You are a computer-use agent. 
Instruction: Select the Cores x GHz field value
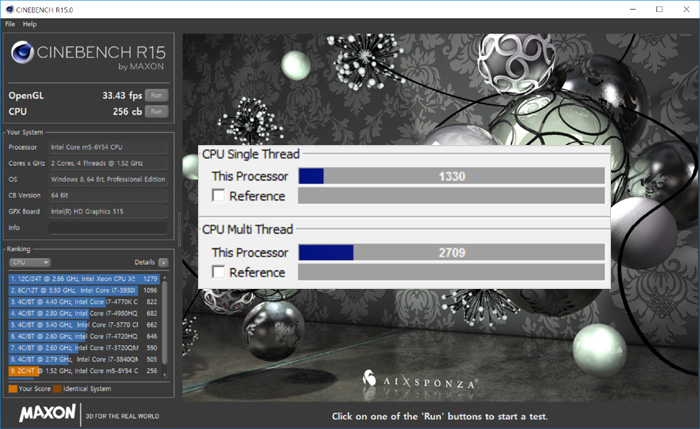(108, 163)
